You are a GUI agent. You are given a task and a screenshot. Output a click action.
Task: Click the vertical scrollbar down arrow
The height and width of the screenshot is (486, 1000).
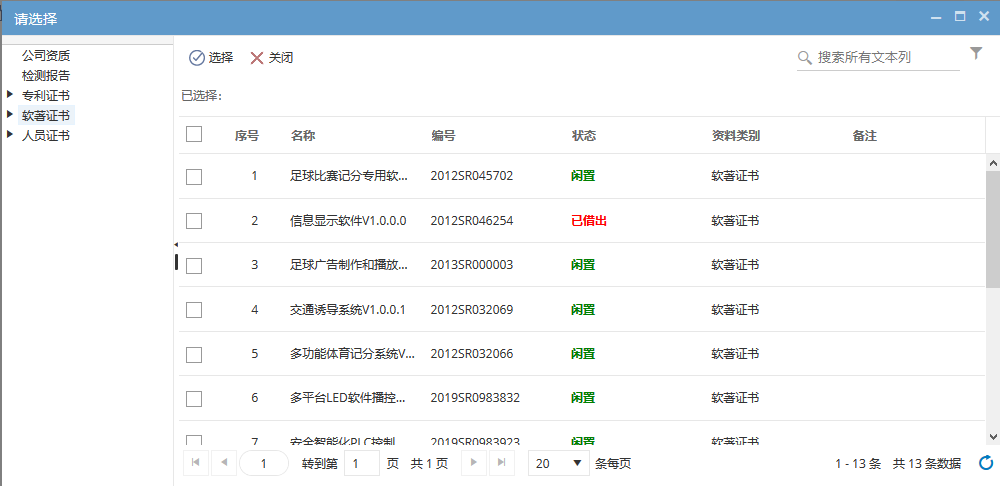coord(992,436)
